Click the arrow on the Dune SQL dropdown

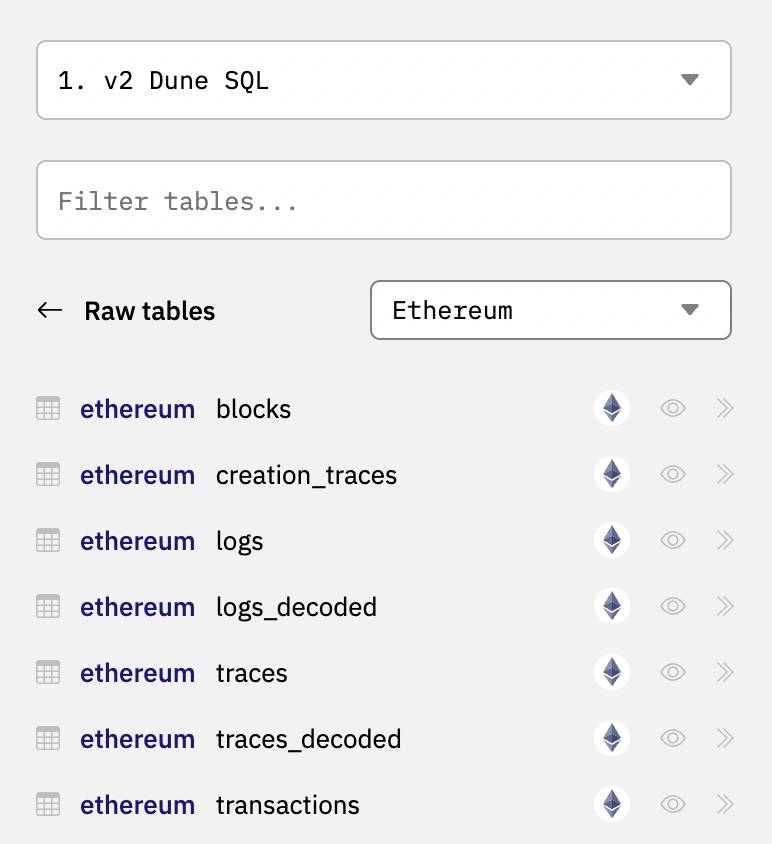690,80
